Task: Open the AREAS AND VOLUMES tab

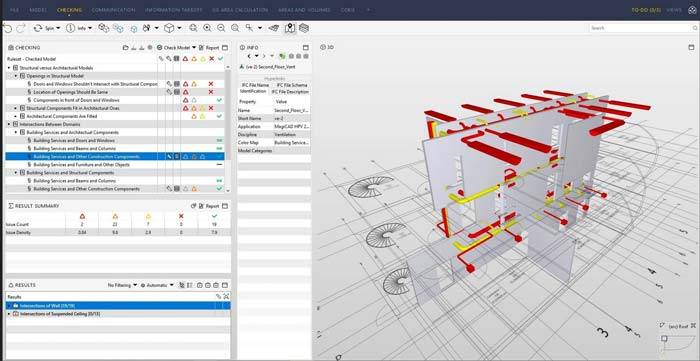Action: click(304, 10)
